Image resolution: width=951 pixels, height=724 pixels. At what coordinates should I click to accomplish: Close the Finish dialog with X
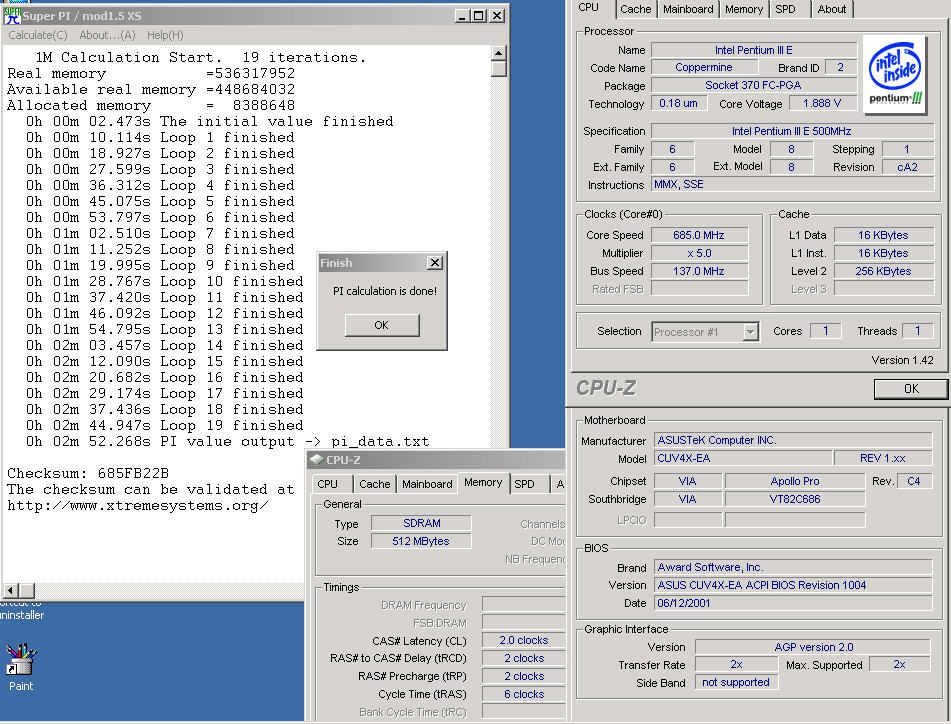pos(434,263)
